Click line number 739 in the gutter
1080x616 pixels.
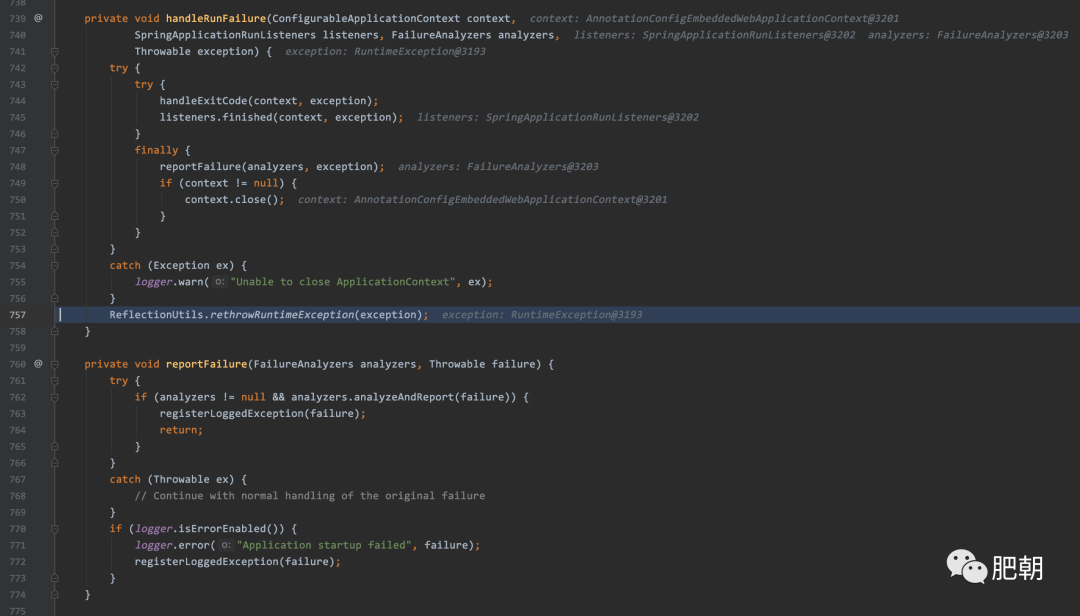coord(18,19)
